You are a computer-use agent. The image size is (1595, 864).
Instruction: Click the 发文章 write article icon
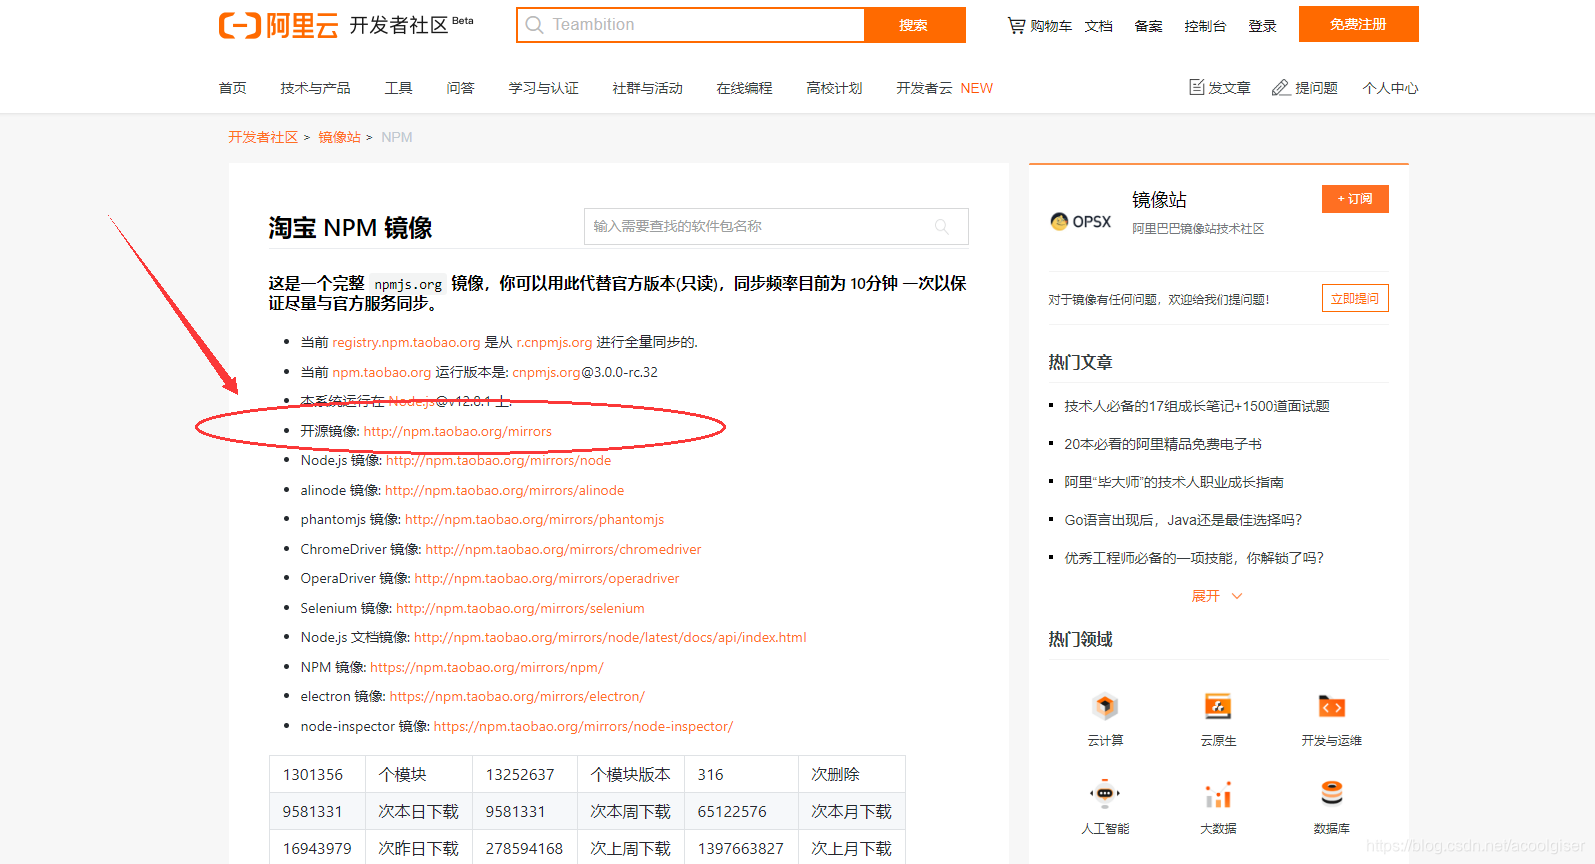click(x=1196, y=87)
